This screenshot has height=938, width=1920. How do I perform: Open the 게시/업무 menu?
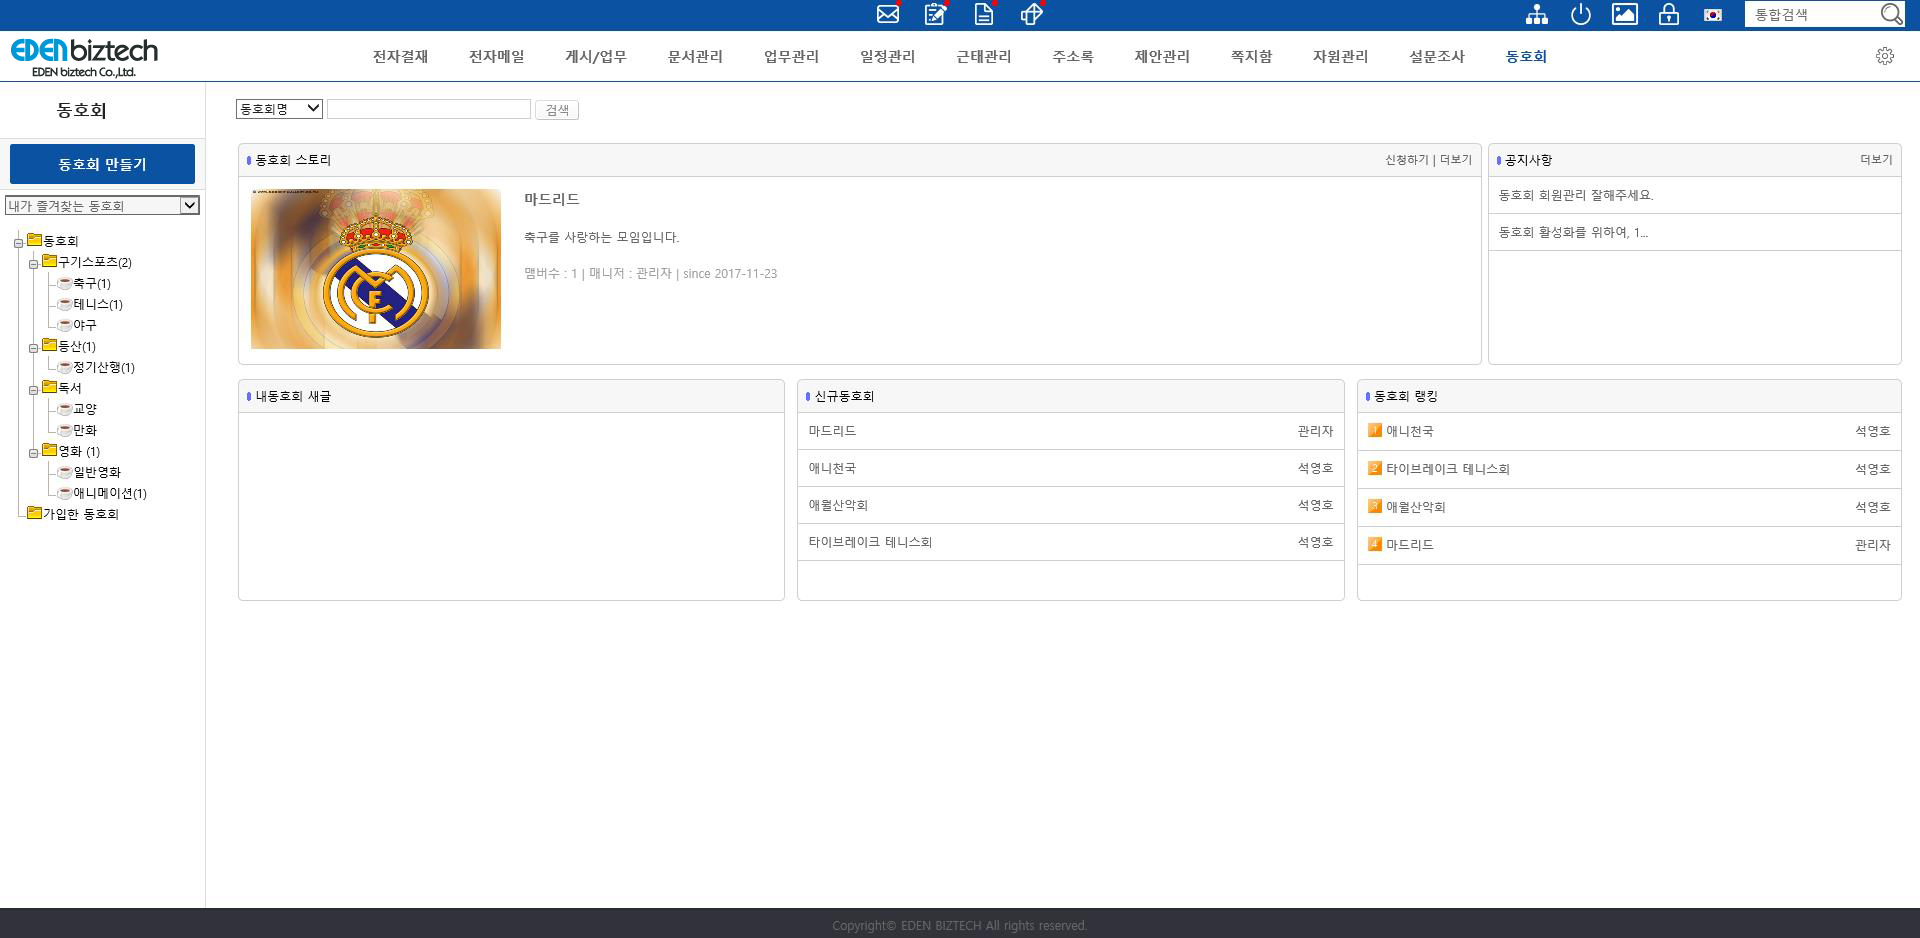pyautogui.click(x=595, y=56)
